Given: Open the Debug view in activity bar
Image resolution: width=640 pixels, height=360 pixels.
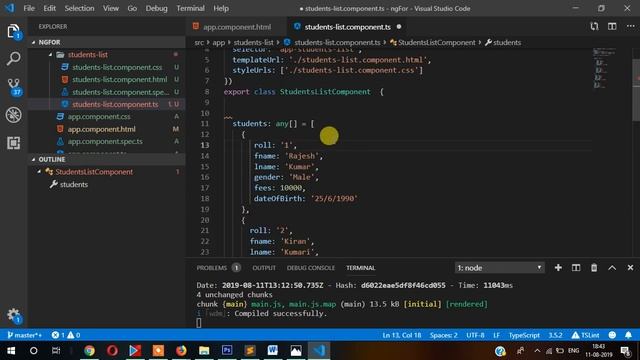Looking at the screenshot, I should (x=13, y=115).
